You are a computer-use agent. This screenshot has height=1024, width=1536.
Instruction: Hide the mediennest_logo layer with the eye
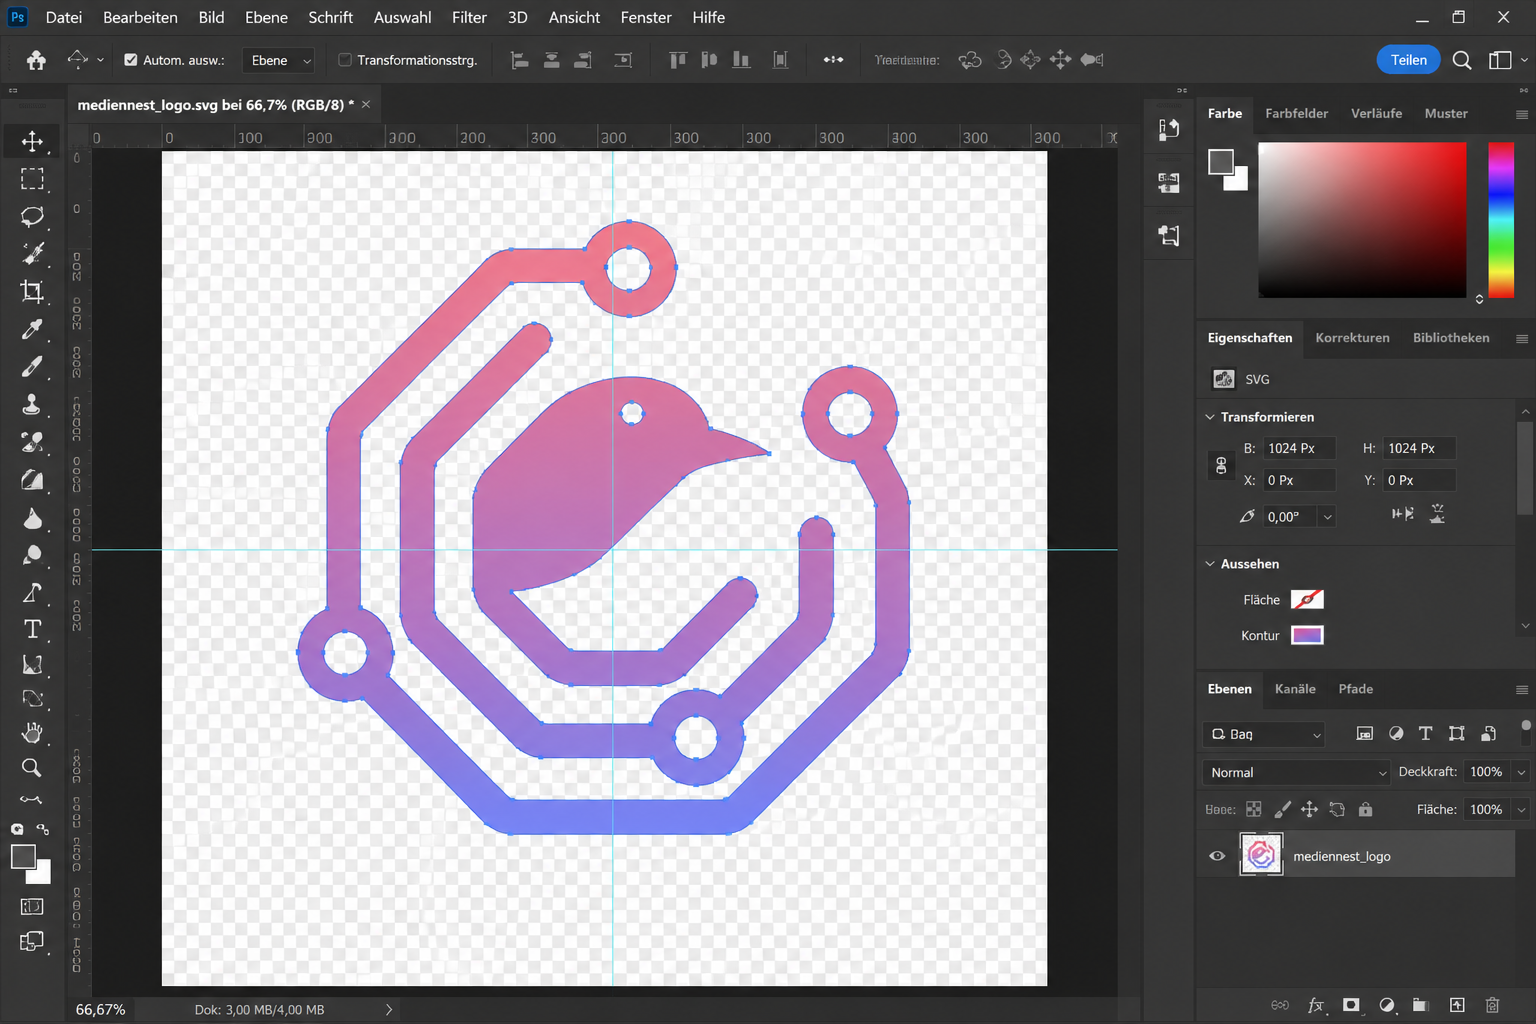(x=1217, y=856)
